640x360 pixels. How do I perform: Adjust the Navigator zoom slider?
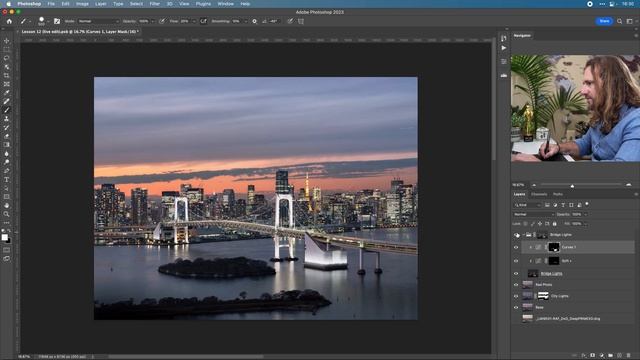[x=572, y=186]
